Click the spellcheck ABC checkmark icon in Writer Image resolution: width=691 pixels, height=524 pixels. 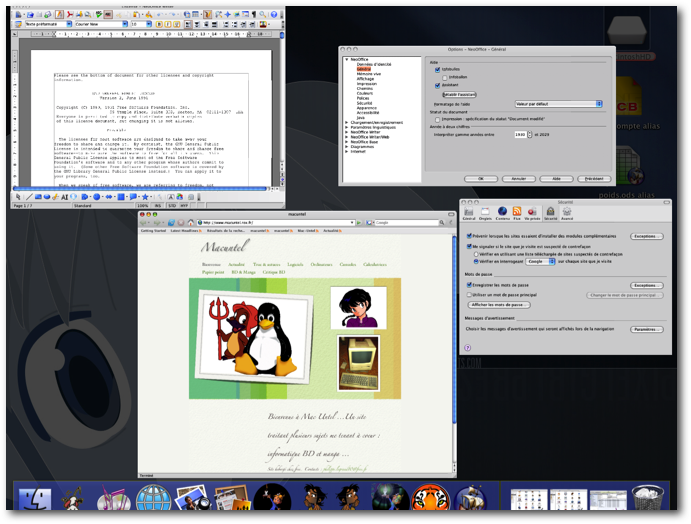(x=99, y=15)
